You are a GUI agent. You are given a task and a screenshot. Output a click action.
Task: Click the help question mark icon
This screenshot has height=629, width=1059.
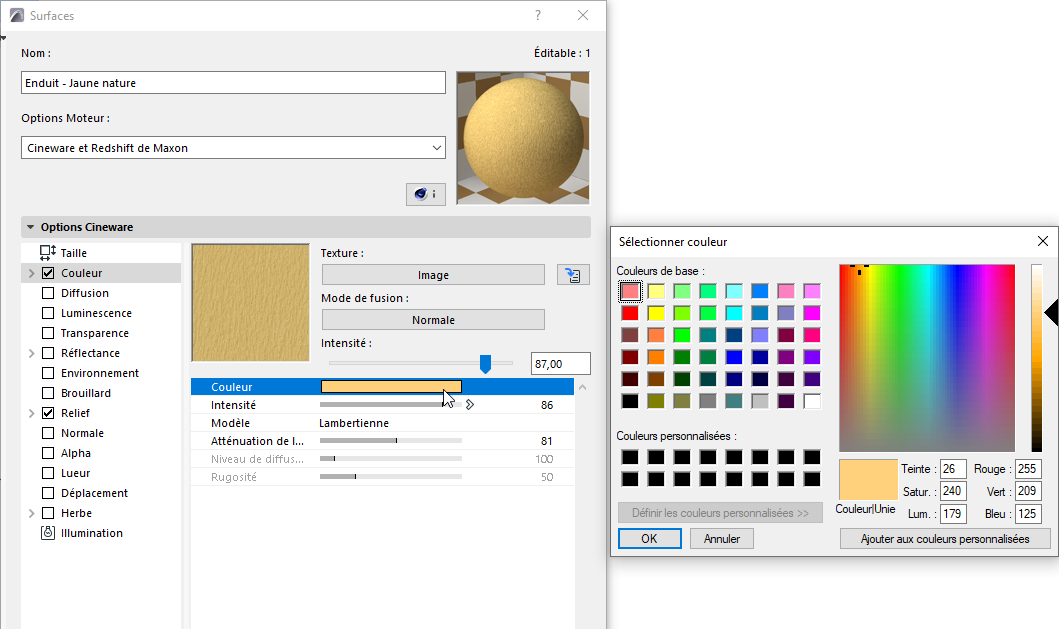point(537,15)
